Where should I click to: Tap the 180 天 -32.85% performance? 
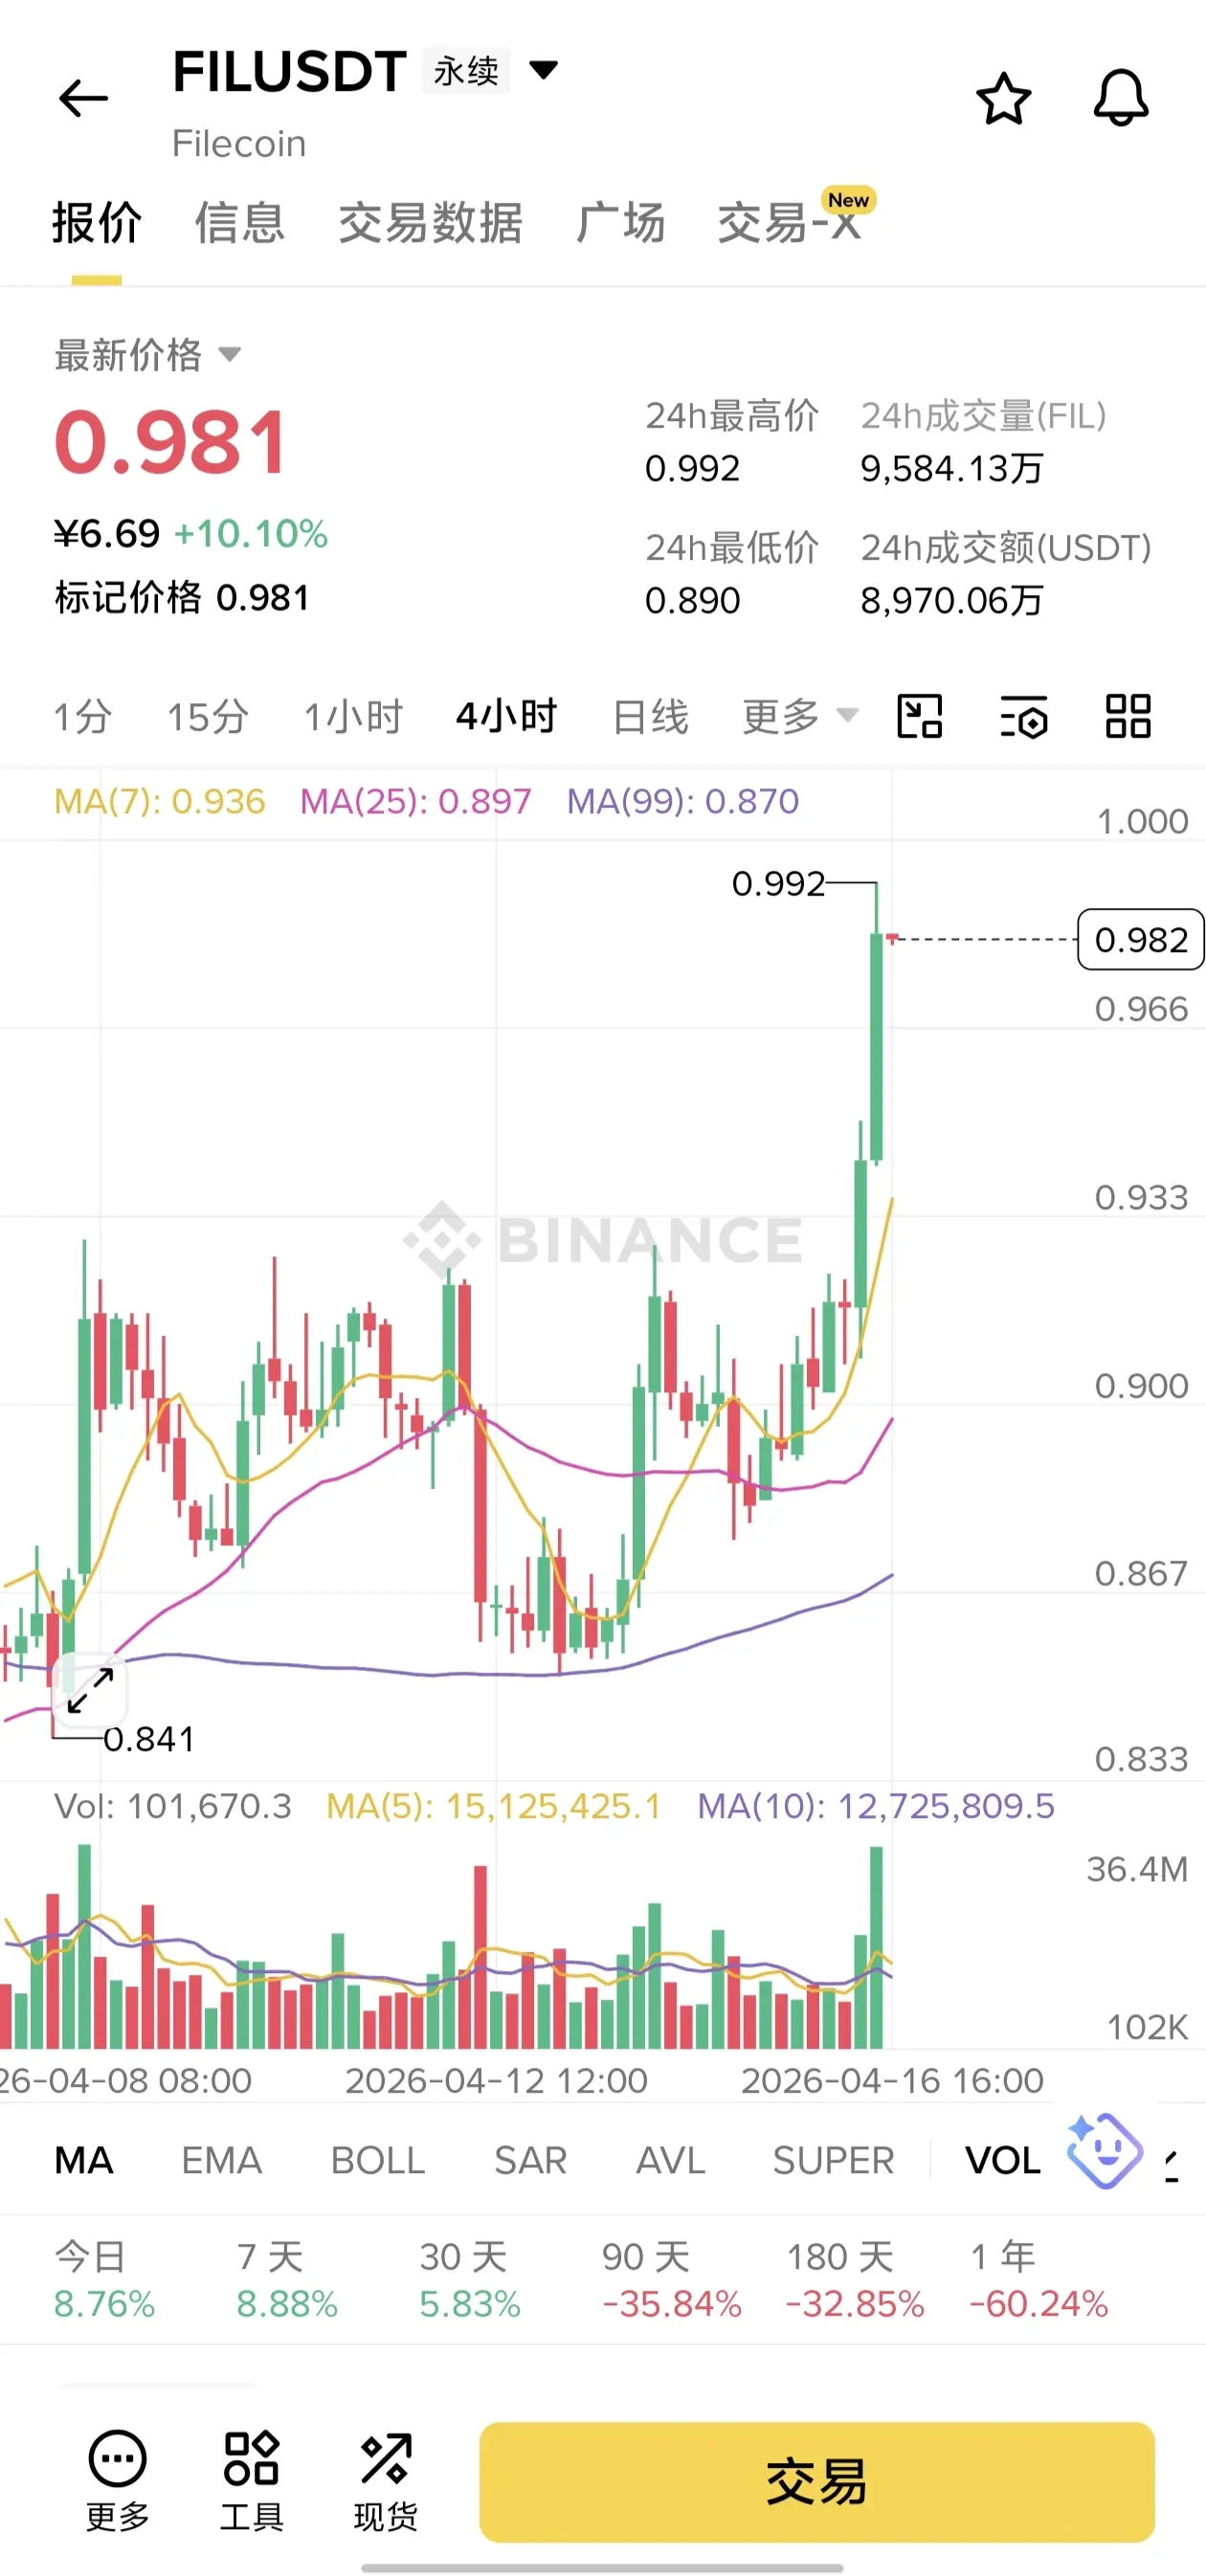[x=854, y=2280]
